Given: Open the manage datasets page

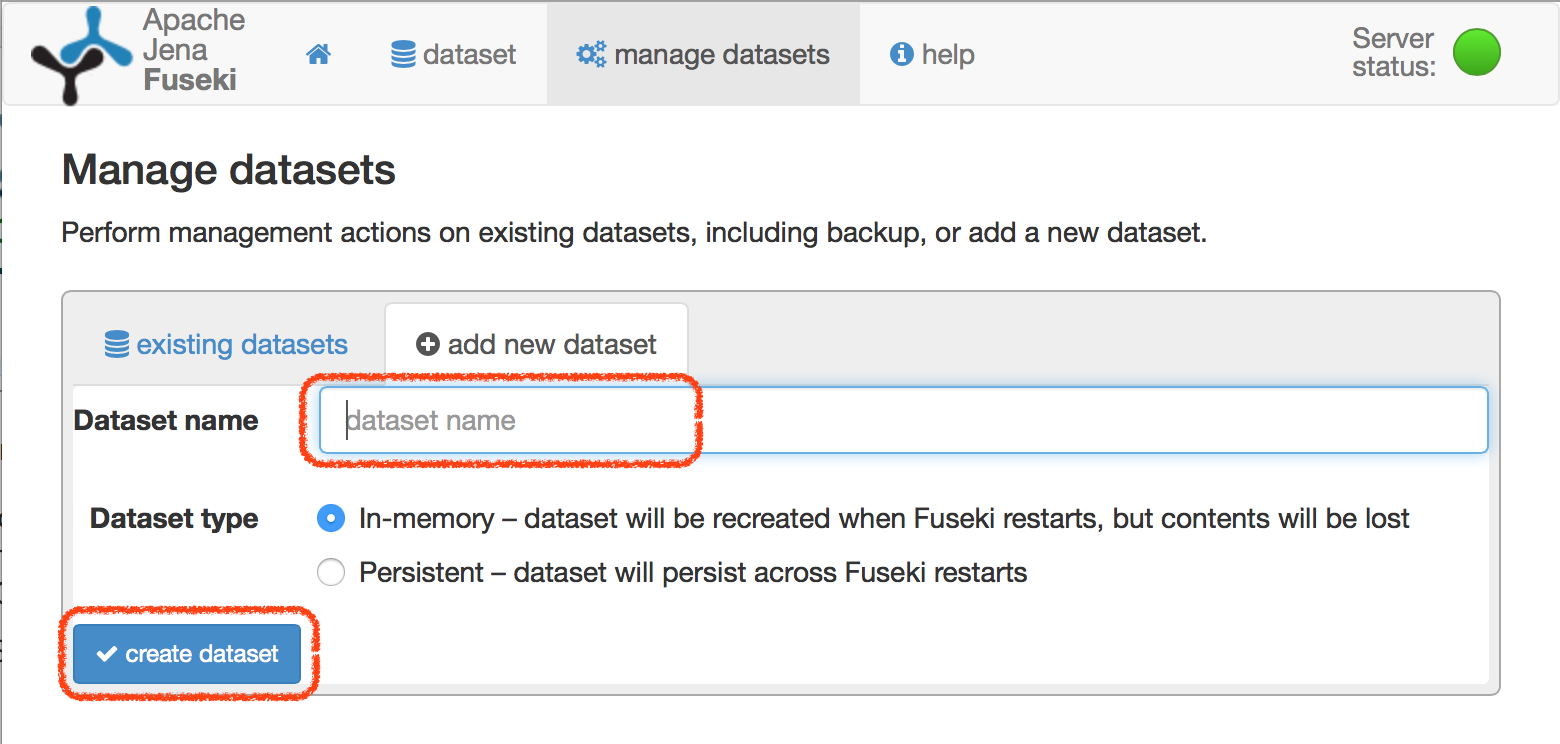Looking at the screenshot, I should [x=702, y=54].
